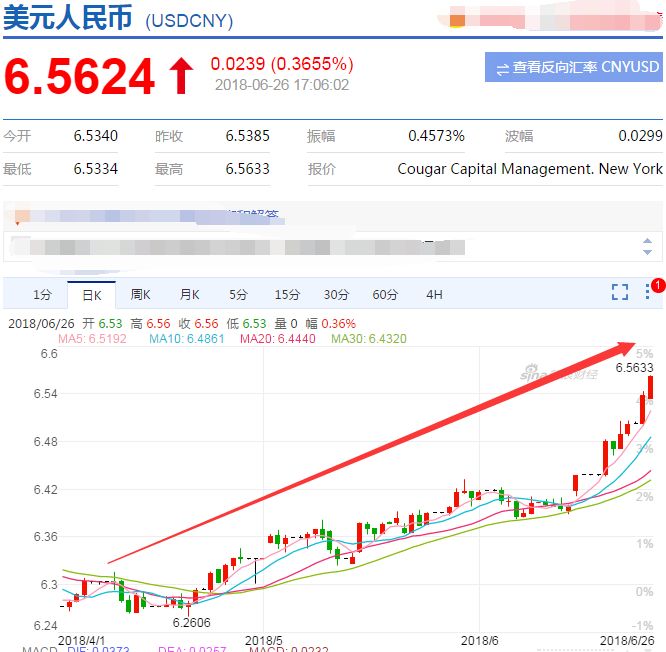The height and width of the screenshot is (652, 666).
Task: Click the timestamp 2018-06-26 17:06:02
Action: pos(282,85)
